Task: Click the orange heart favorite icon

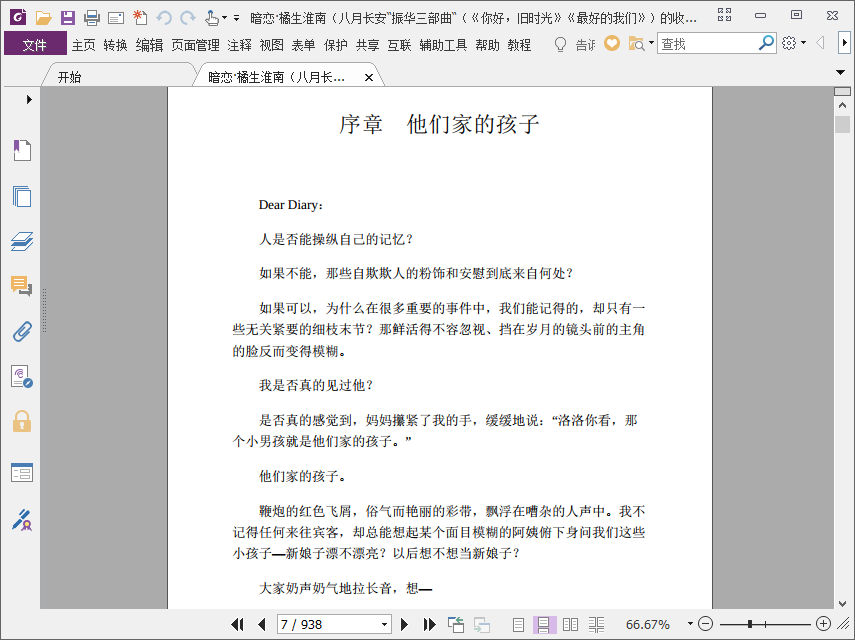Action: 612,43
